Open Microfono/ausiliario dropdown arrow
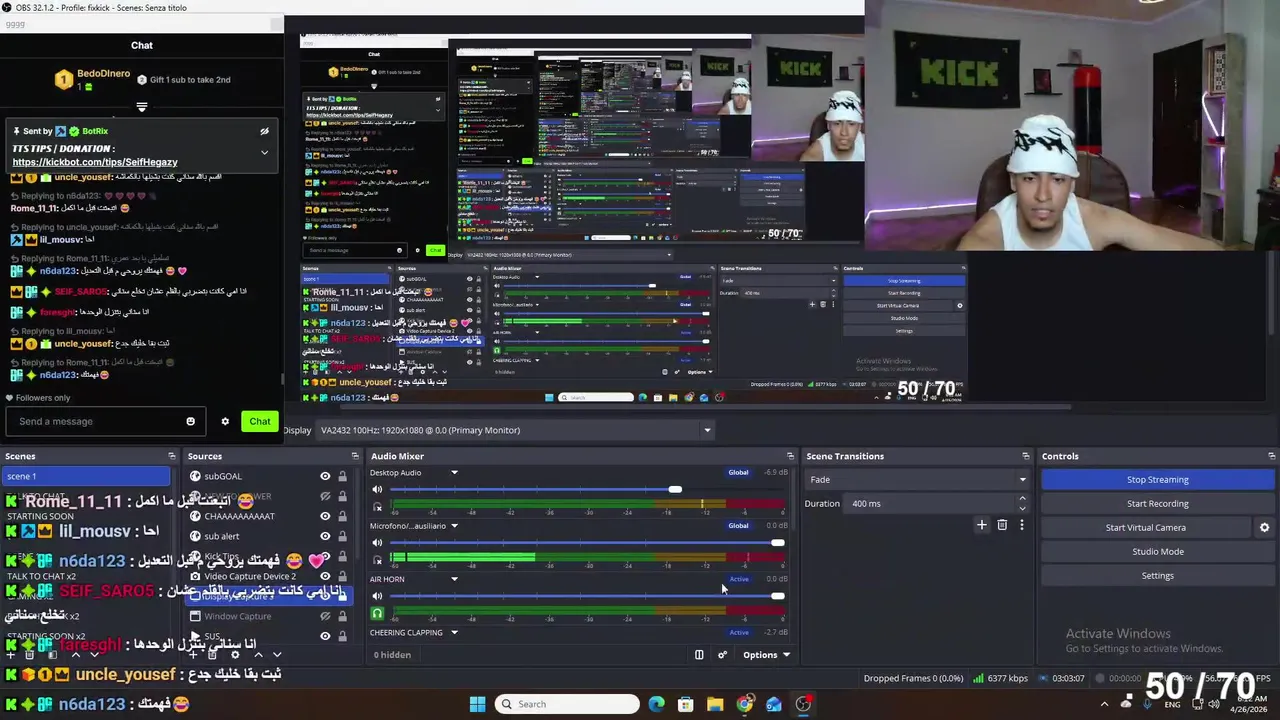Screen dimensions: 1280x720 [454, 526]
